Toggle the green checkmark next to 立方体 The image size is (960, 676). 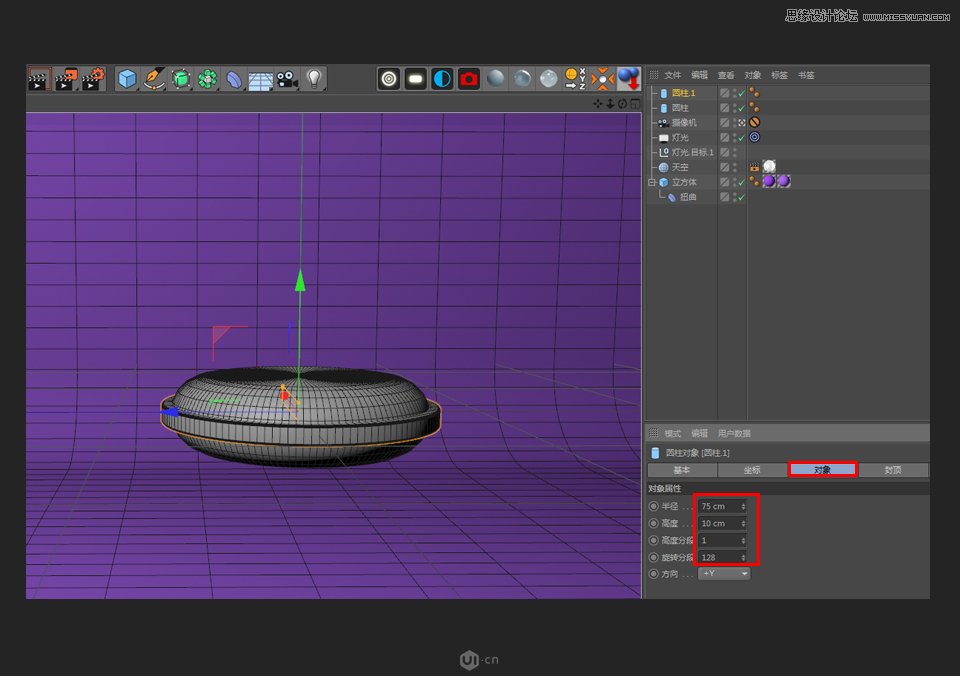(740, 181)
